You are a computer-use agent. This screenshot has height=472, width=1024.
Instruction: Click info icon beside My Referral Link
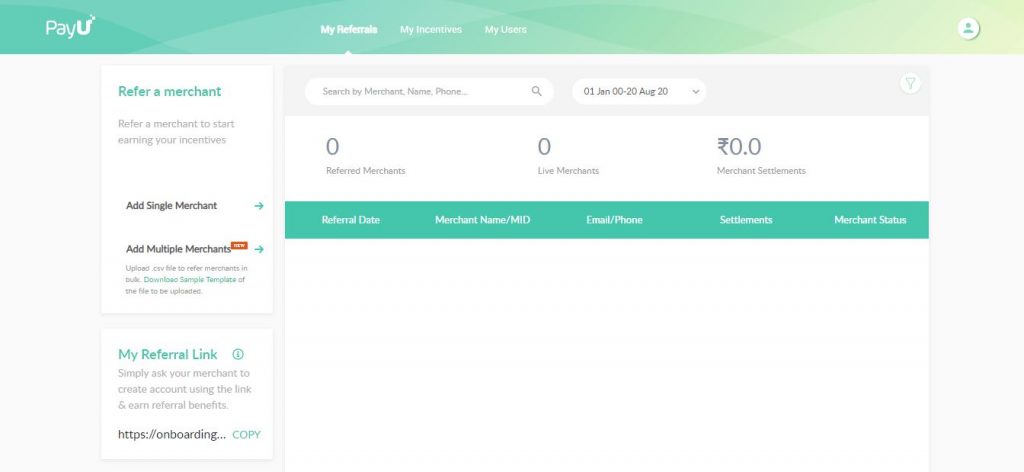pyautogui.click(x=238, y=354)
